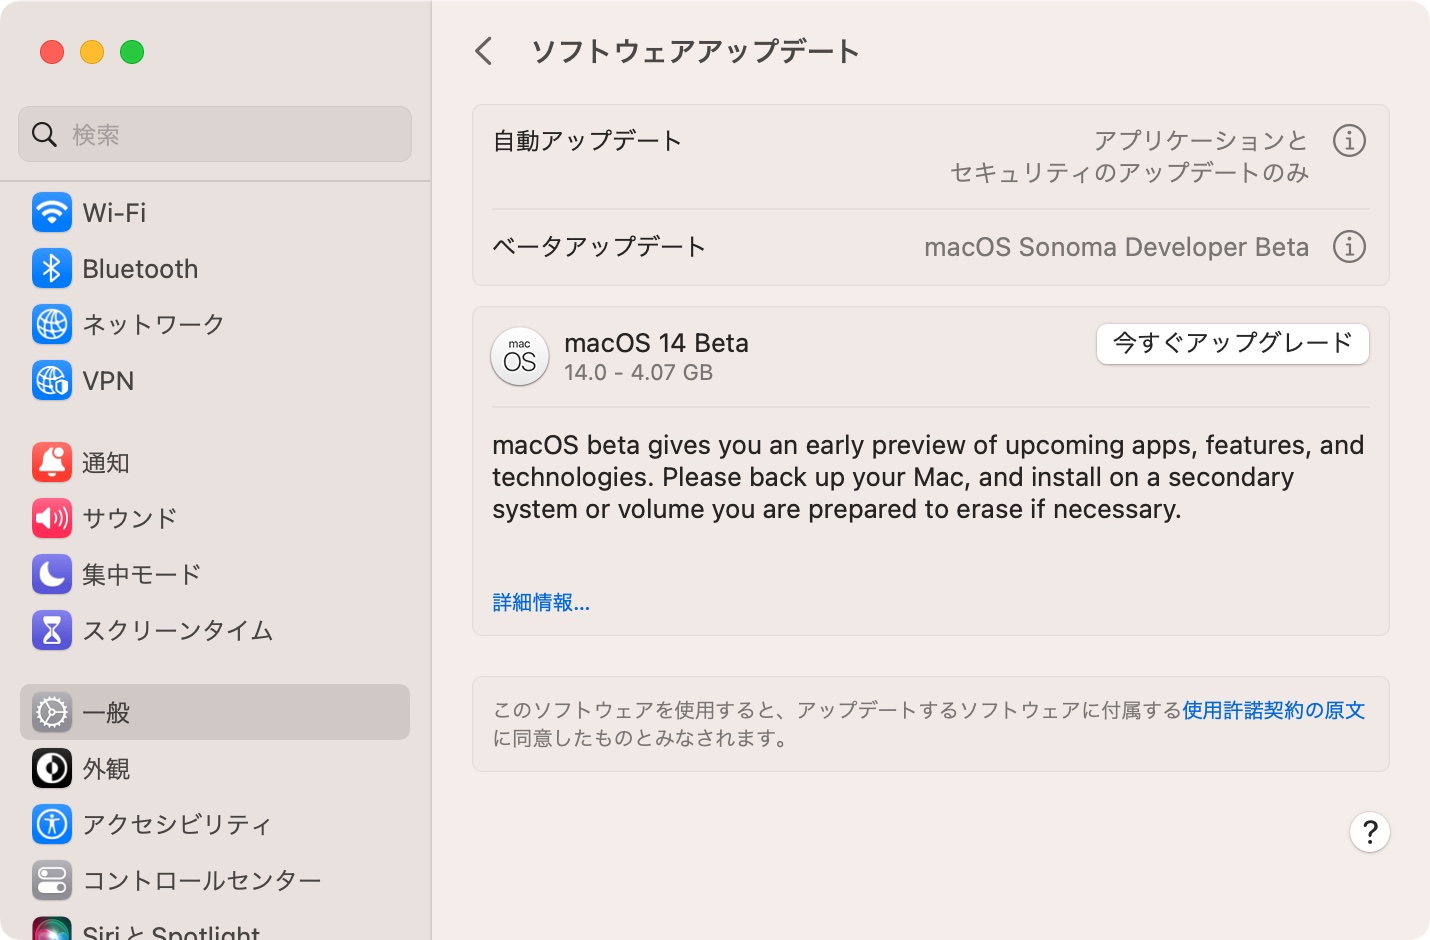1430x940 pixels.
Task: Open the 使用許諾契約の原文 link
Action: click(1274, 710)
